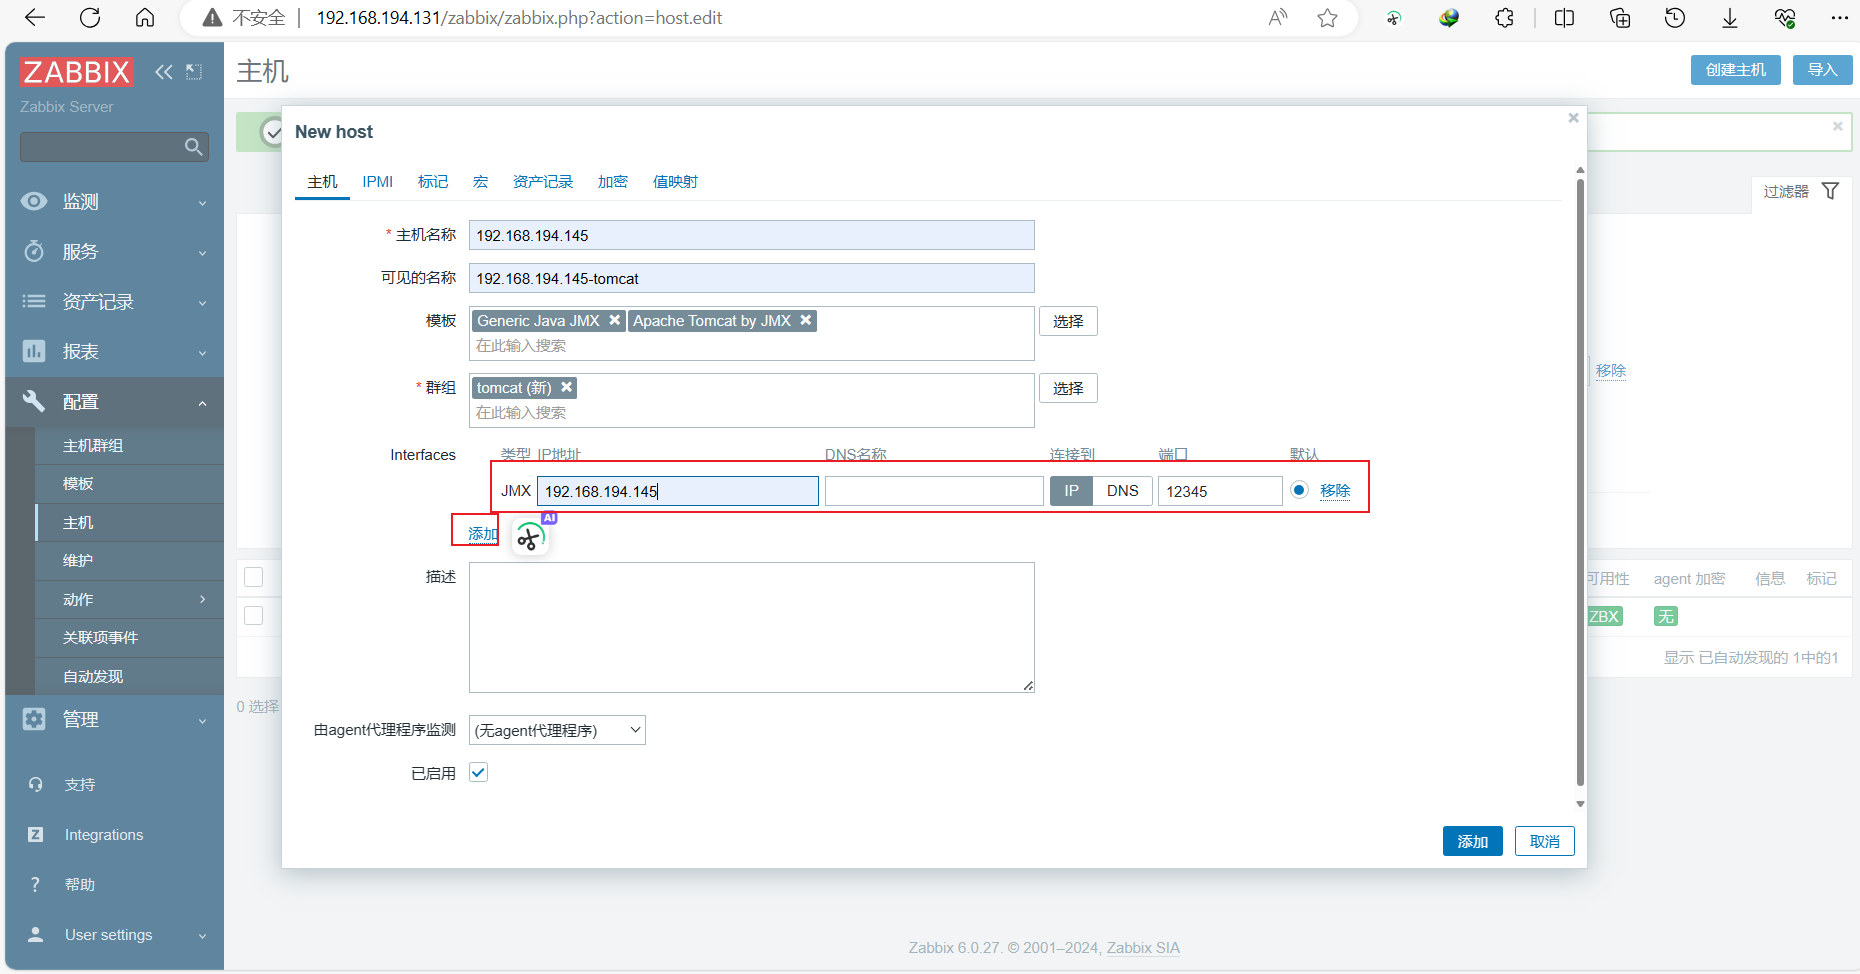1860x974 pixels.
Task: Open the 过滤器 filter funnel icon
Action: click(1830, 191)
